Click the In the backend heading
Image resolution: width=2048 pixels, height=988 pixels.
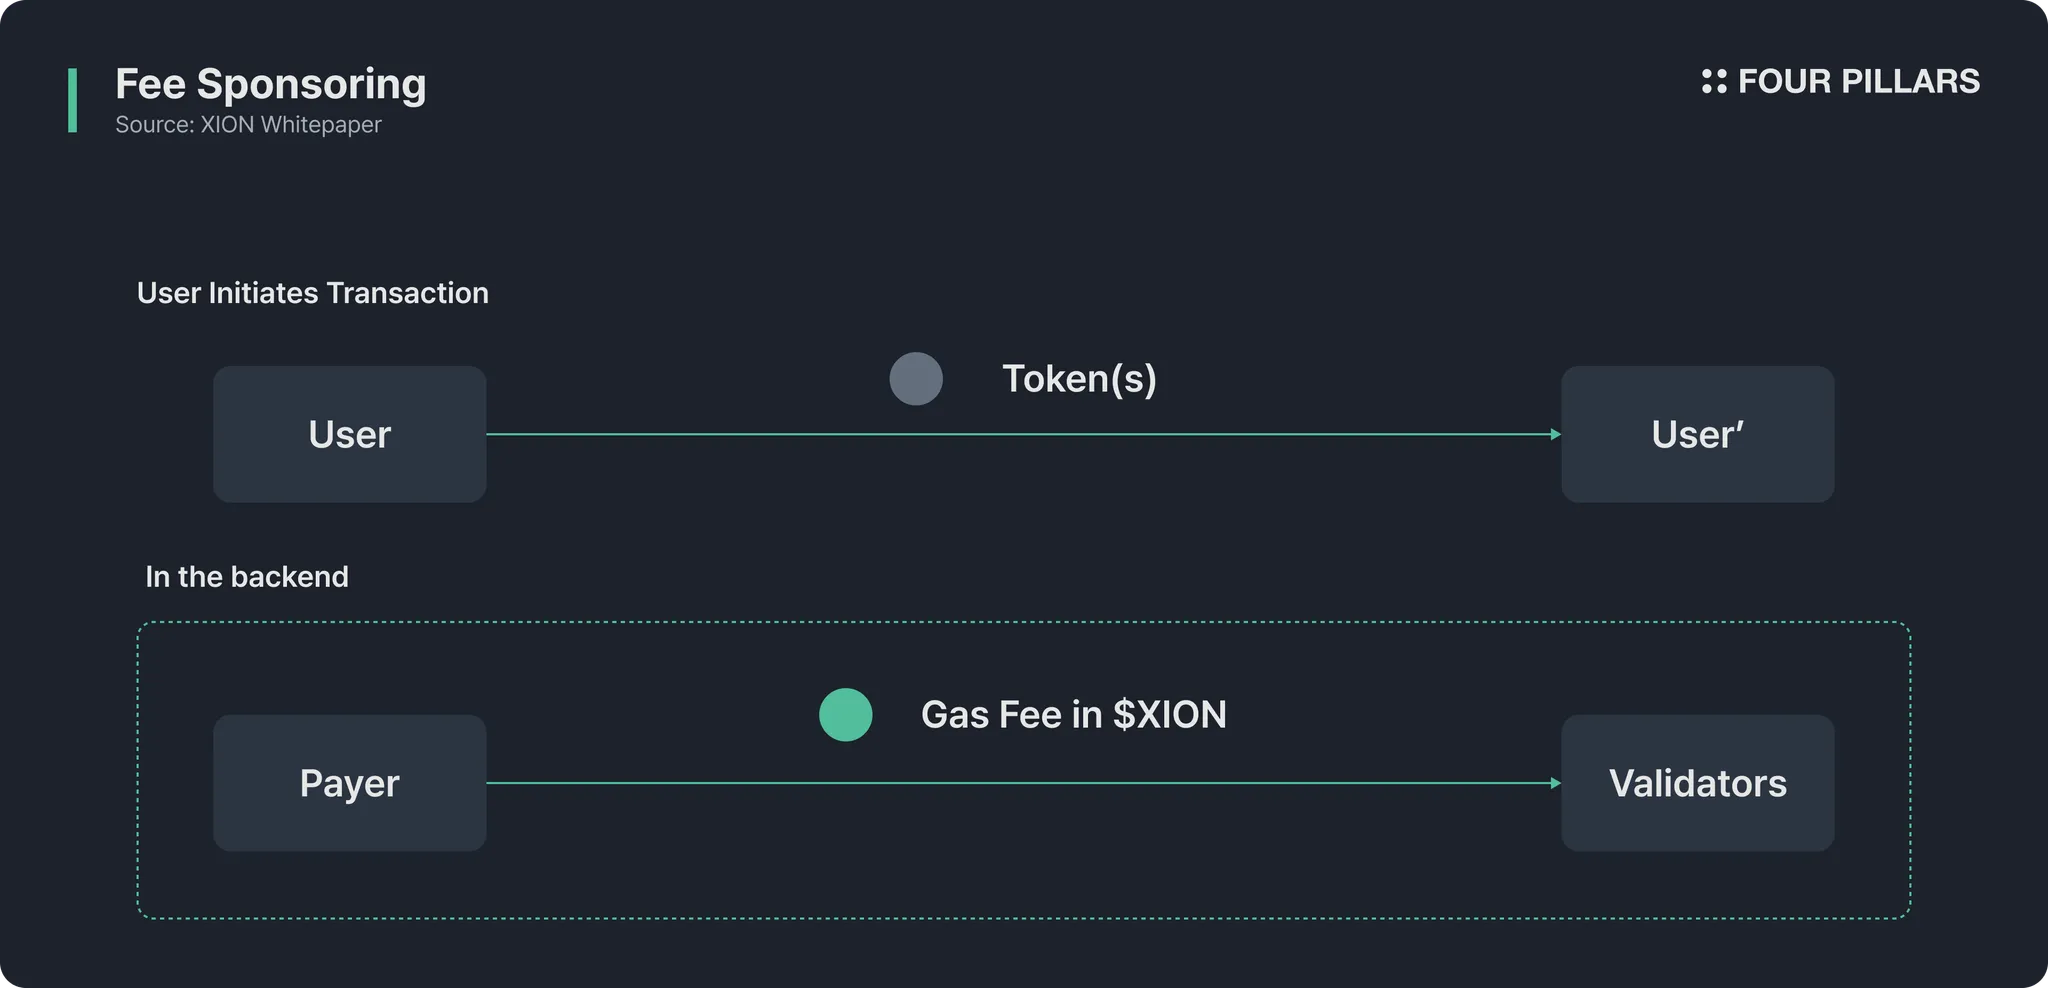click(247, 577)
